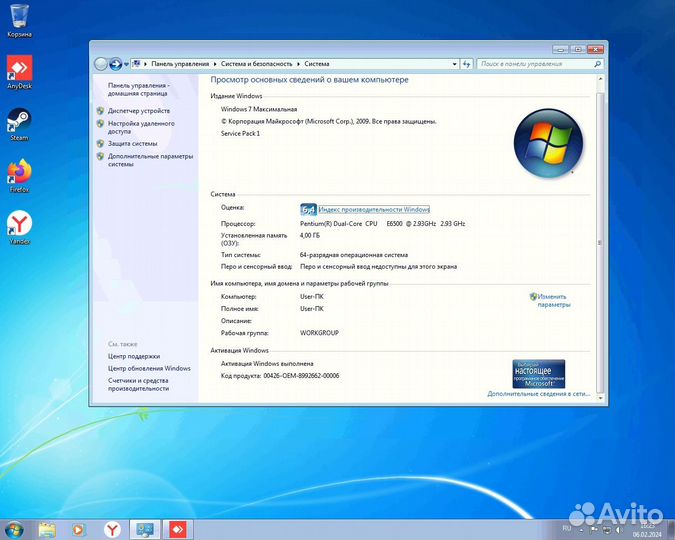Open Счетчики и средства производительности link
The width and height of the screenshot is (675, 540).
click(138, 385)
